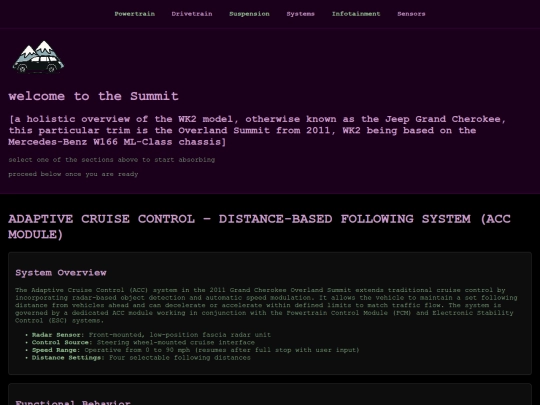The image size is (540, 405).
Task: Open the Powertrain section
Action: 134,14
